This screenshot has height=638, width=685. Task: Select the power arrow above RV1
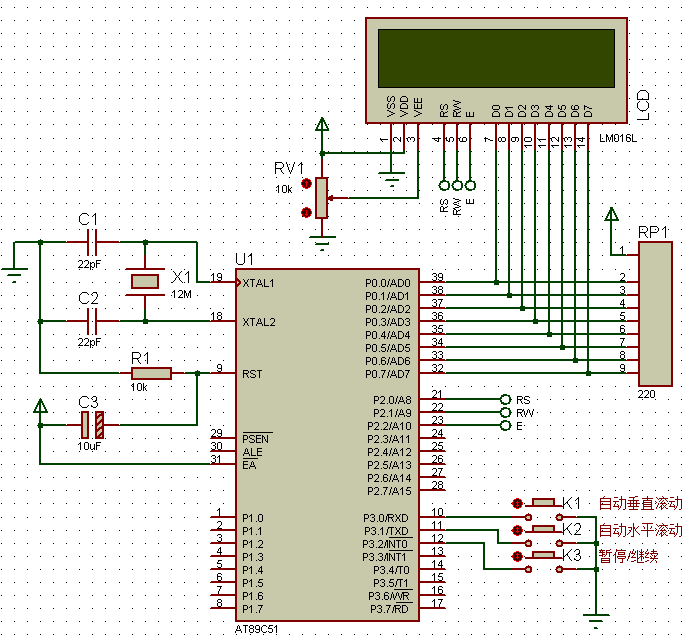[x=322, y=124]
